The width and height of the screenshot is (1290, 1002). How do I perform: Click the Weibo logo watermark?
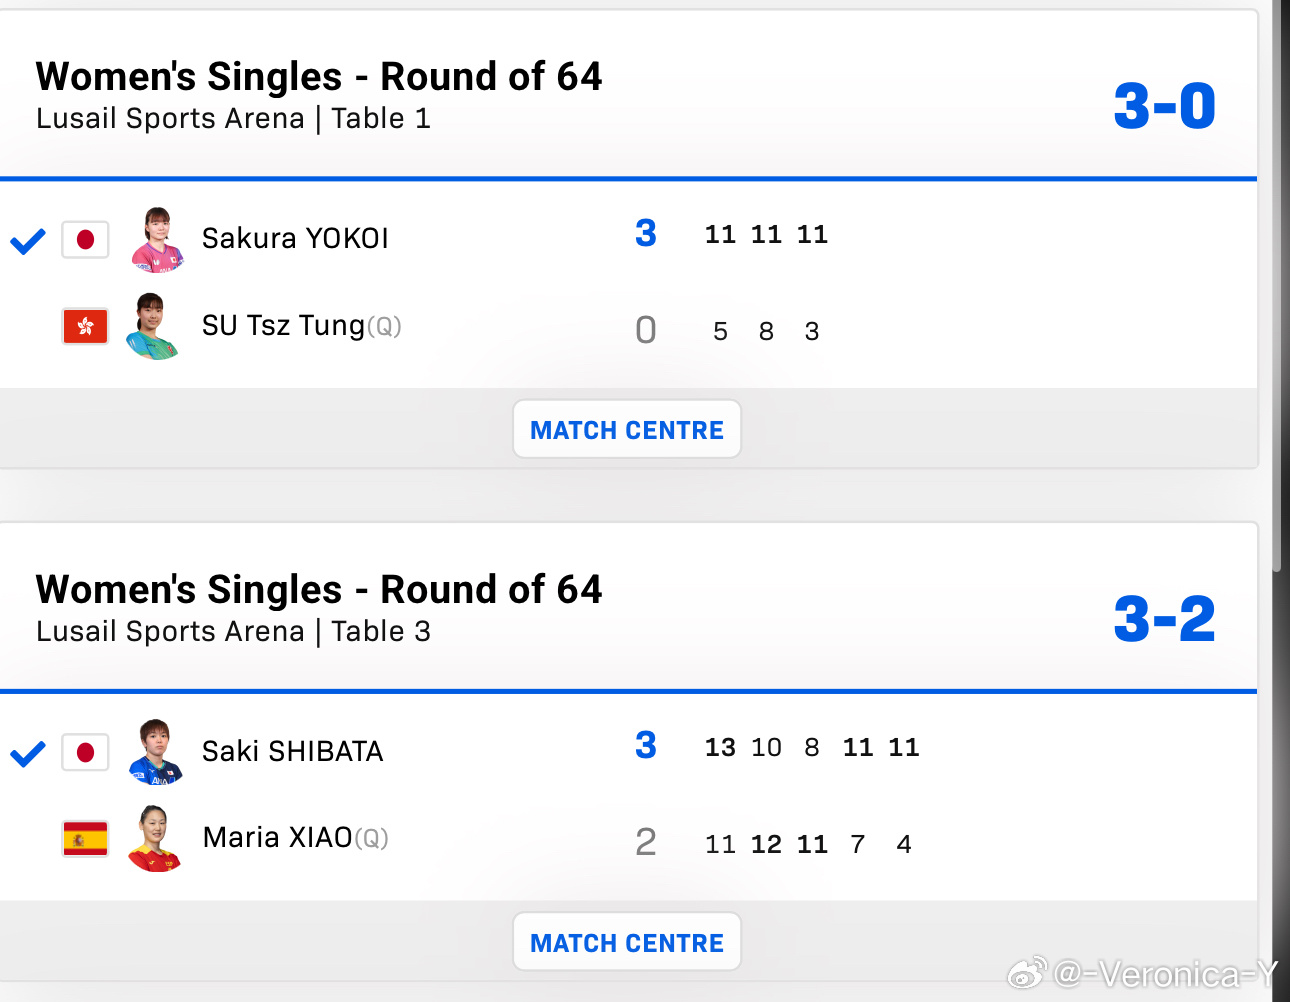coord(1026,972)
